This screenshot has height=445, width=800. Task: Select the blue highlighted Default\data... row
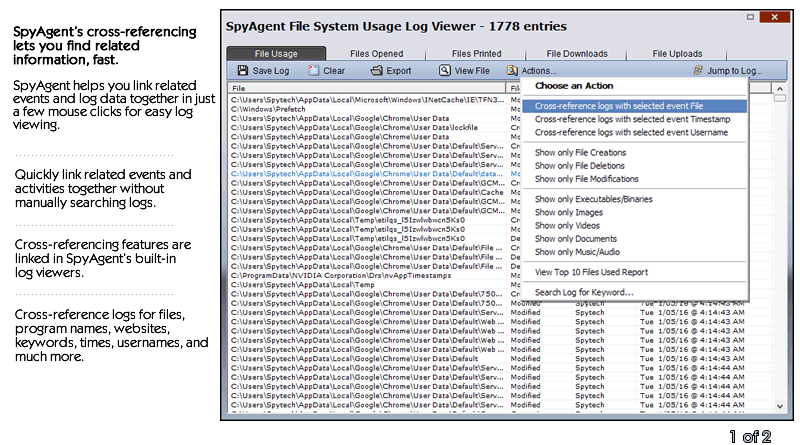pyautogui.click(x=367, y=174)
